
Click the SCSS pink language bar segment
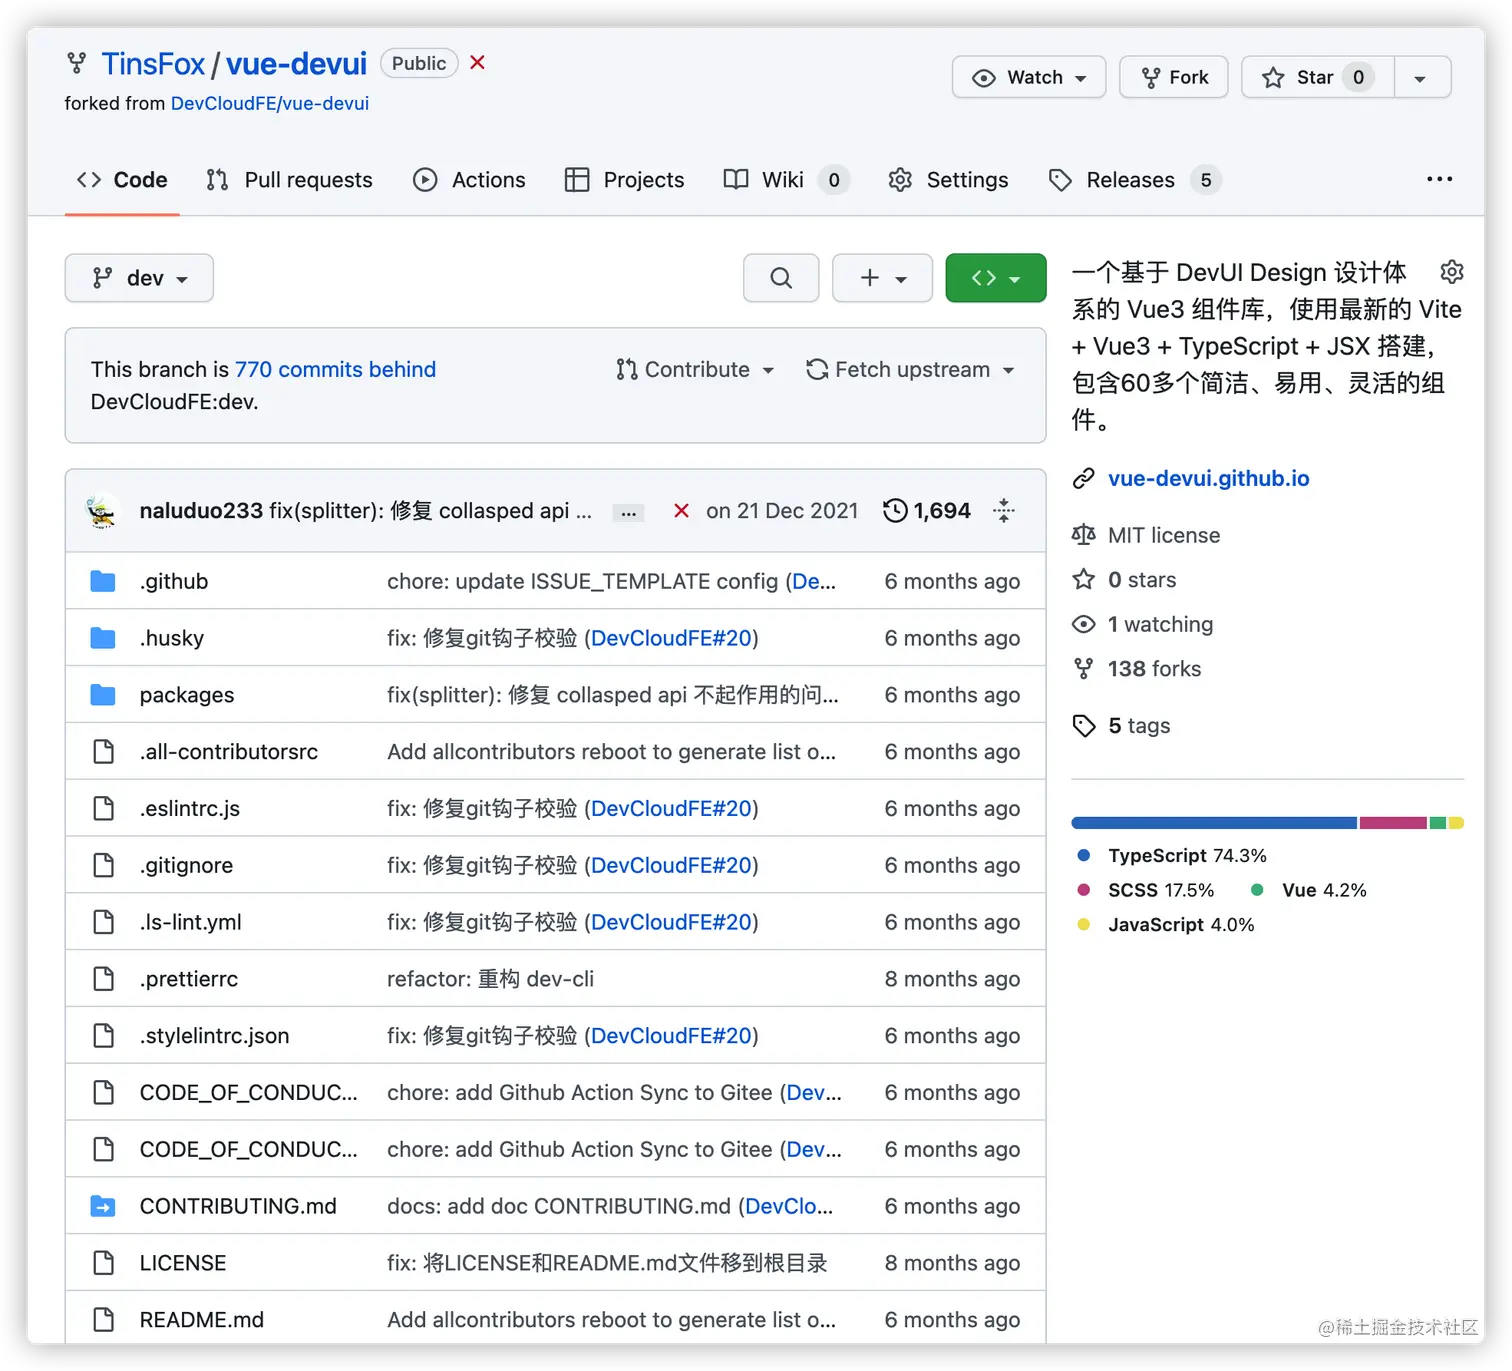1393,823
